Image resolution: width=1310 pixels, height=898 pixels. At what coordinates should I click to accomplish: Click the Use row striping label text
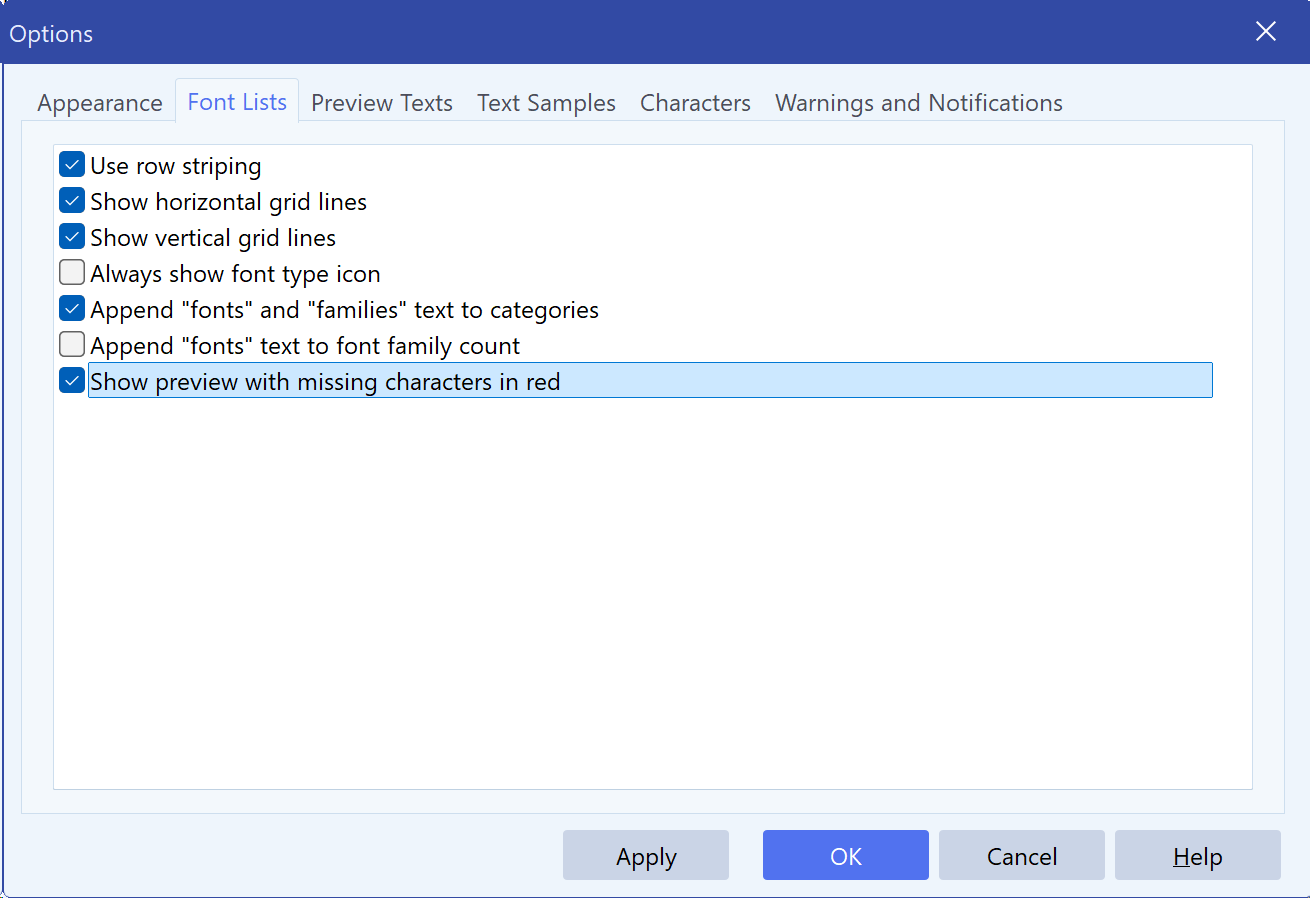click(x=176, y=166)
